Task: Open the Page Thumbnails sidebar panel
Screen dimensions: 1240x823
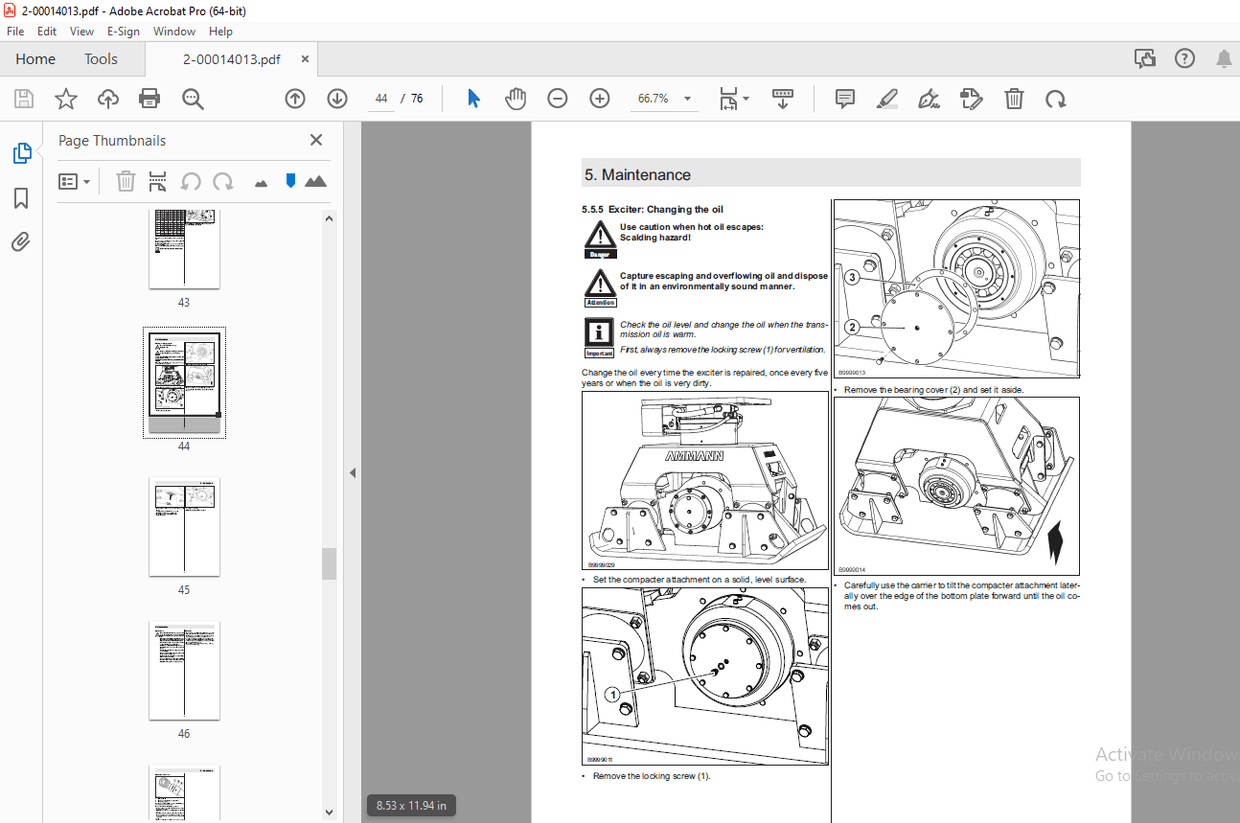Action: [x=22, y=152]
